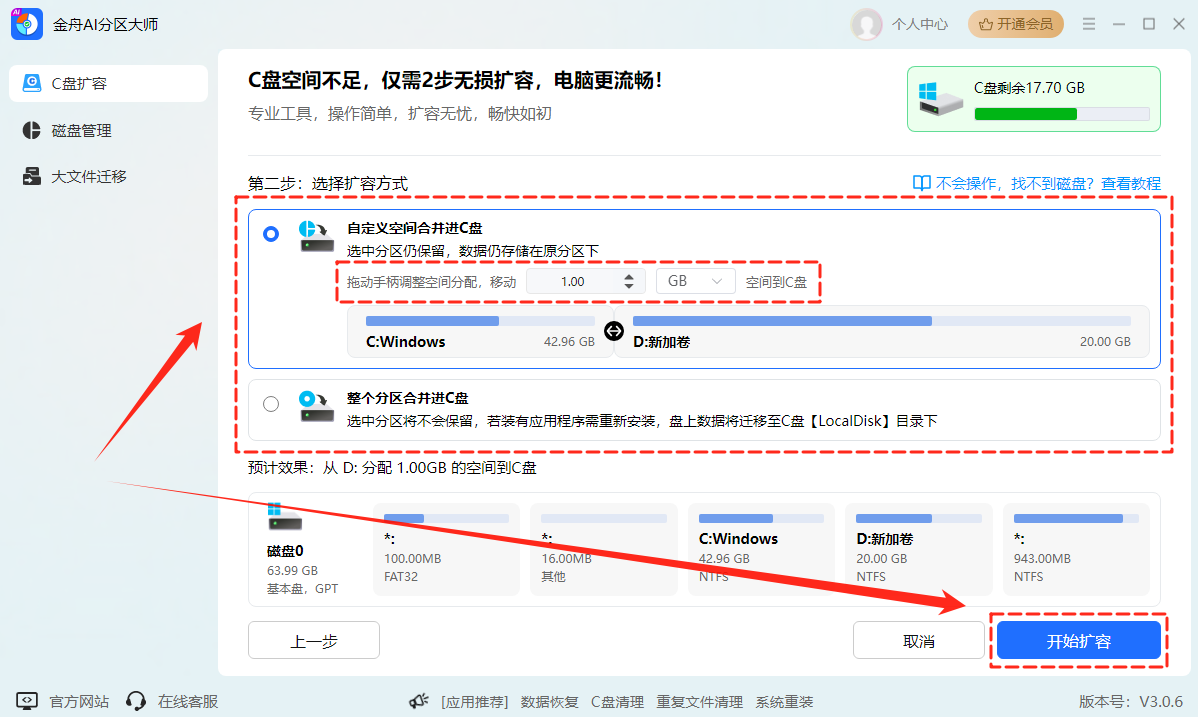Screen dimensions: 1198x717
Task: Click the D:新加卷 partition usage bar
Action: point(882,321)
